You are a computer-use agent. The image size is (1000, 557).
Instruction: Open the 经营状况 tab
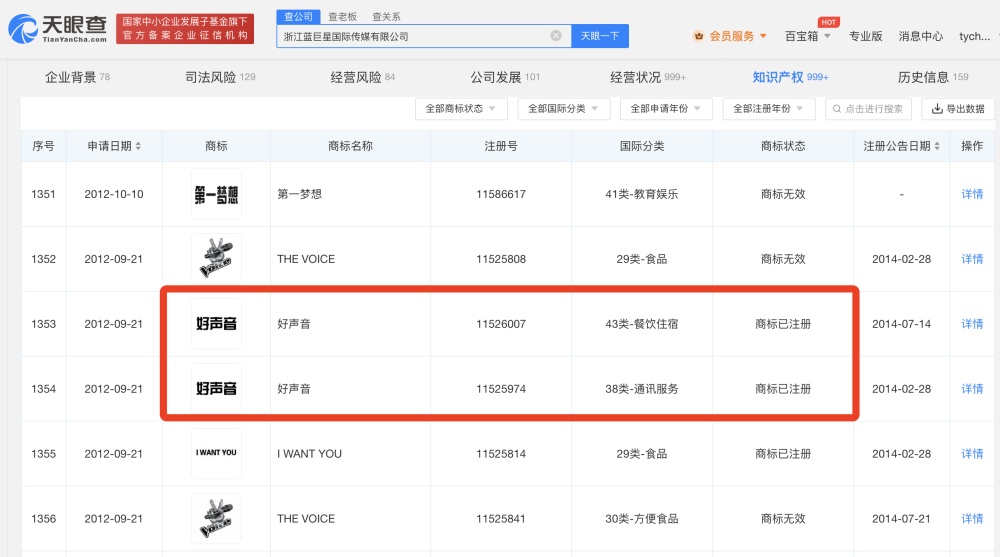tap(648, 77)
